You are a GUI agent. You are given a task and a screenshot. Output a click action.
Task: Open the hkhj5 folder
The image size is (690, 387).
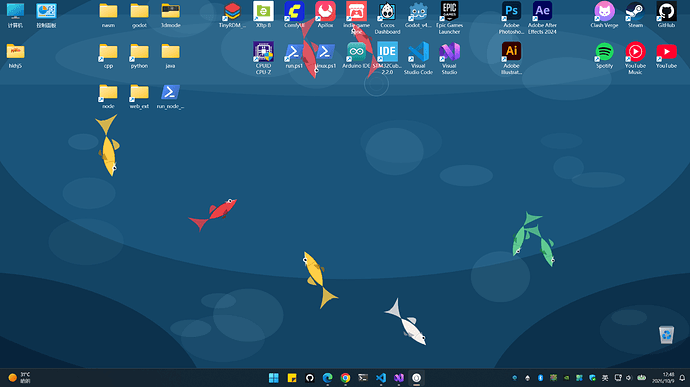[x=15, y=56]
